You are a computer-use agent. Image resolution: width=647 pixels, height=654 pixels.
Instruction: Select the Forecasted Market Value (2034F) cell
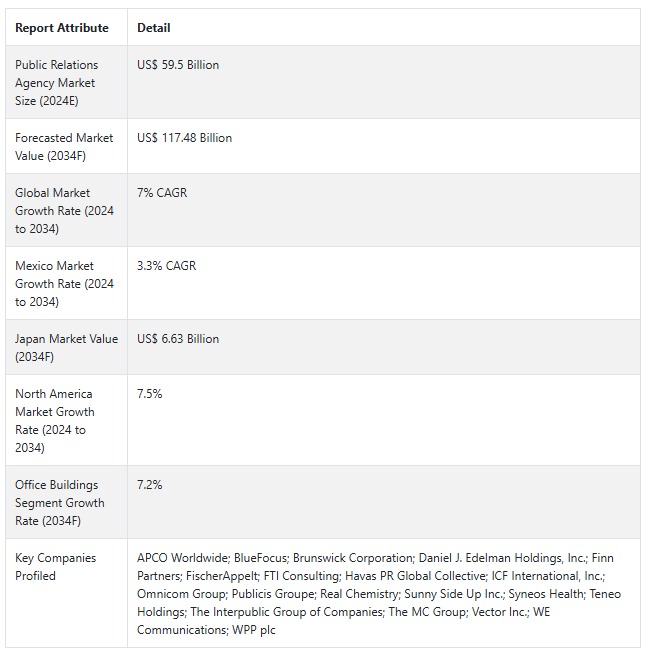[64, 146]
